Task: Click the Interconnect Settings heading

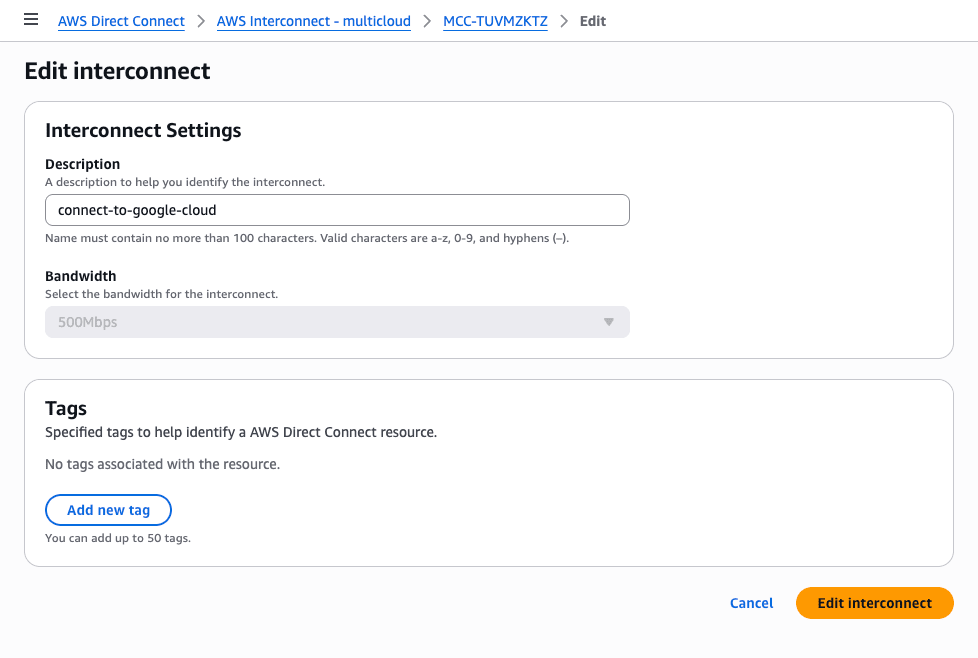Action: click(143, 130)
